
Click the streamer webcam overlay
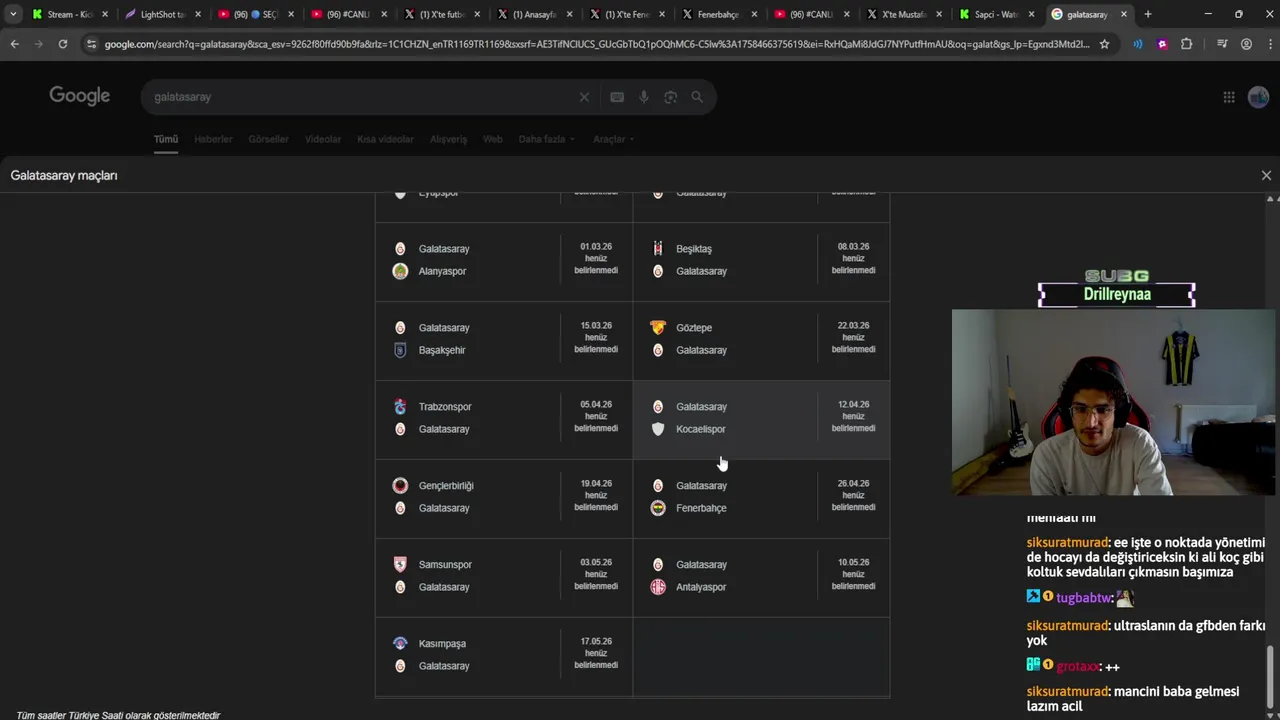pyautogui.click(x=1114, y=402)
